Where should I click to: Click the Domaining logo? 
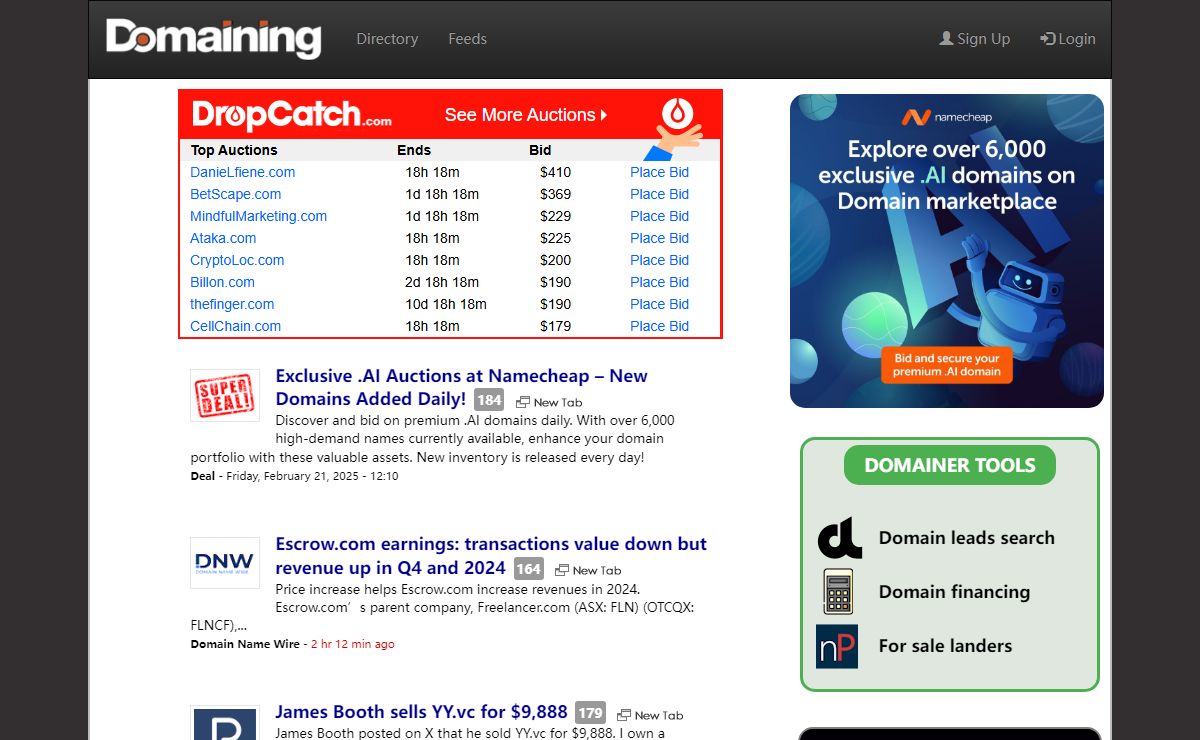[213, 38]
